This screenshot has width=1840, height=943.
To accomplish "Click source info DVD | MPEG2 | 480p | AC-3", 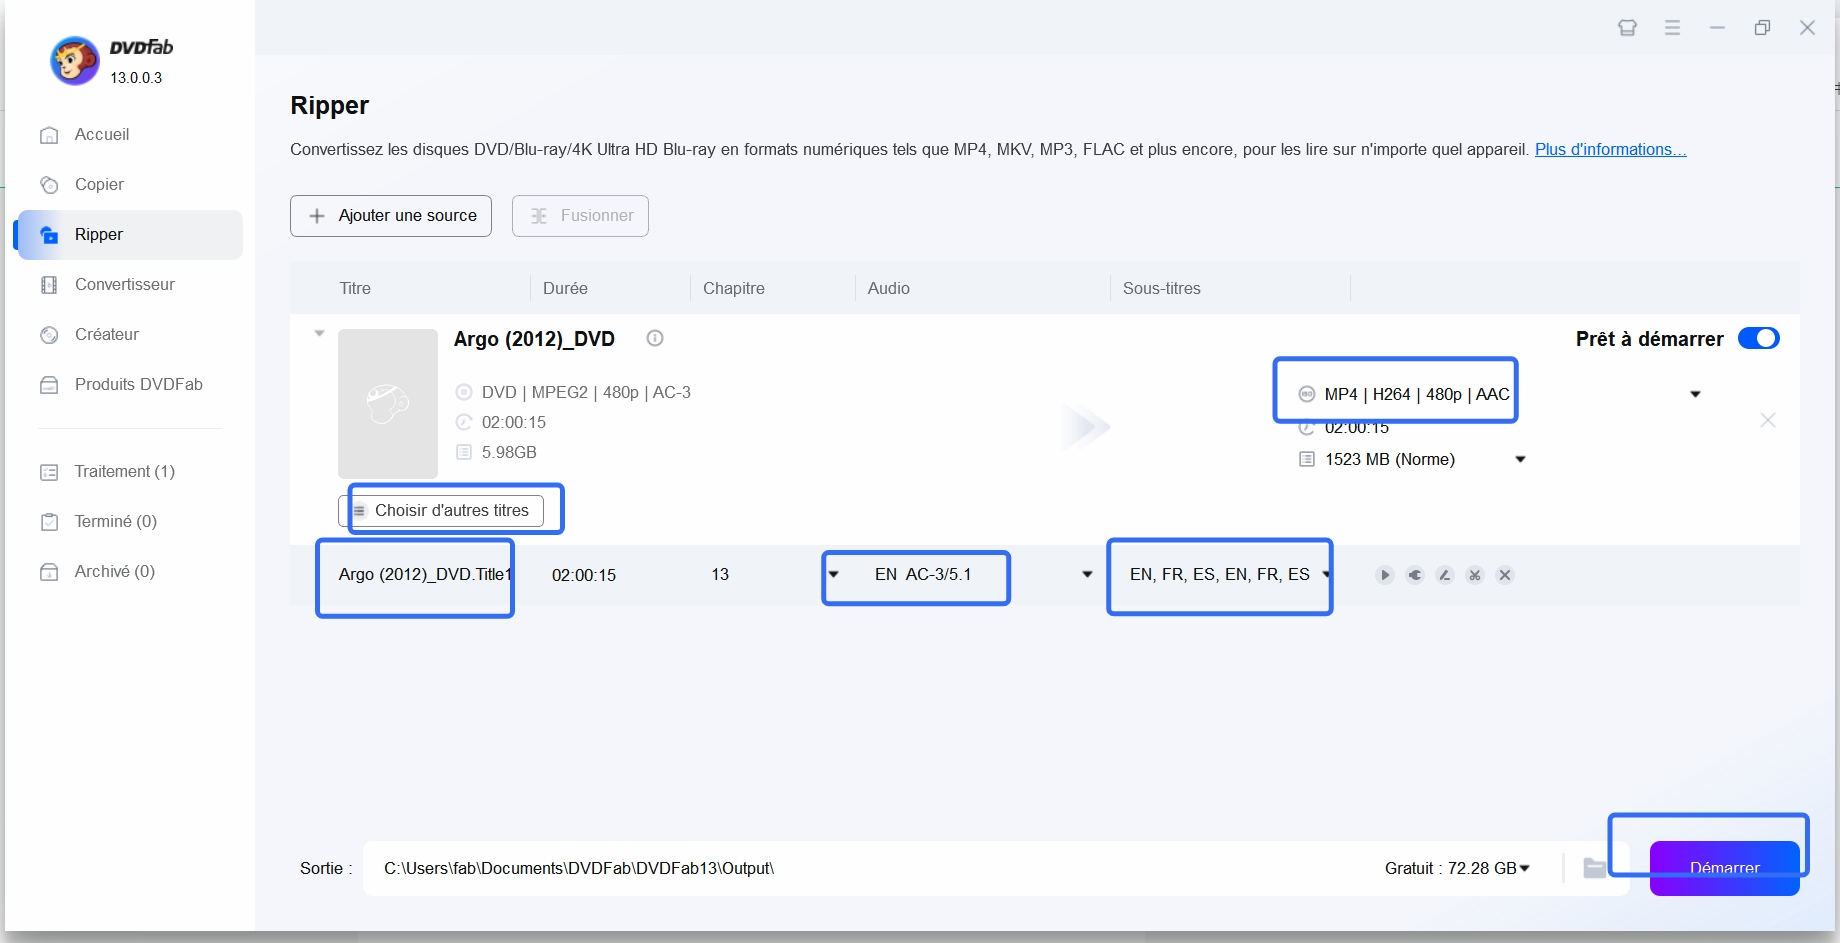I will [x=586, y=393].
